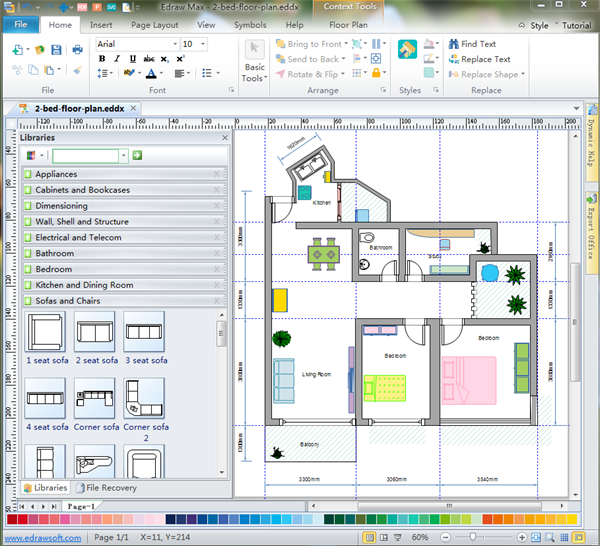Click the Bold formatting icon
Viewport: 600px width, 546px height.
[x=102, y=59]
